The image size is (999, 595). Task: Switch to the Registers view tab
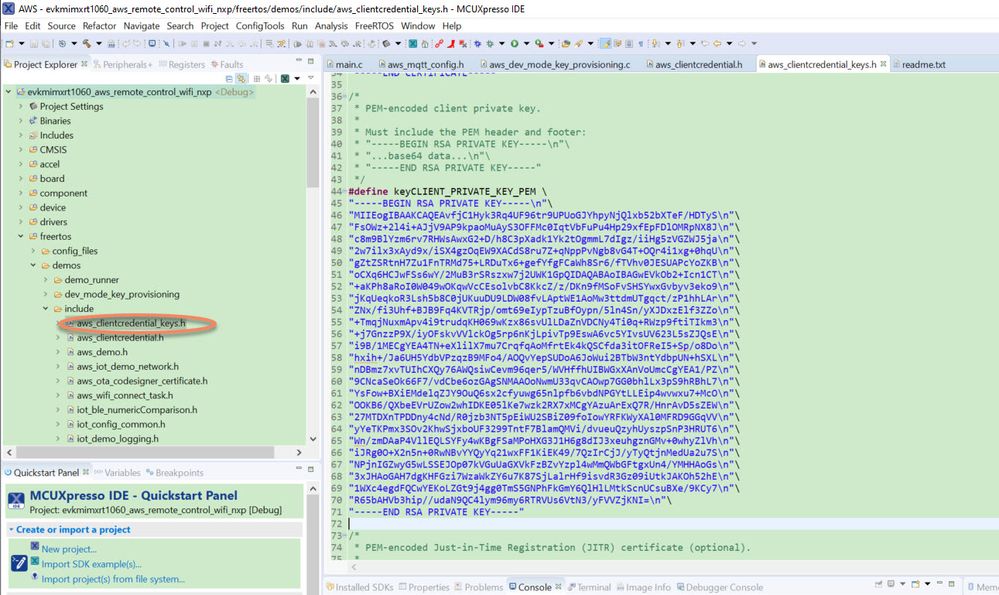point(182,64)
